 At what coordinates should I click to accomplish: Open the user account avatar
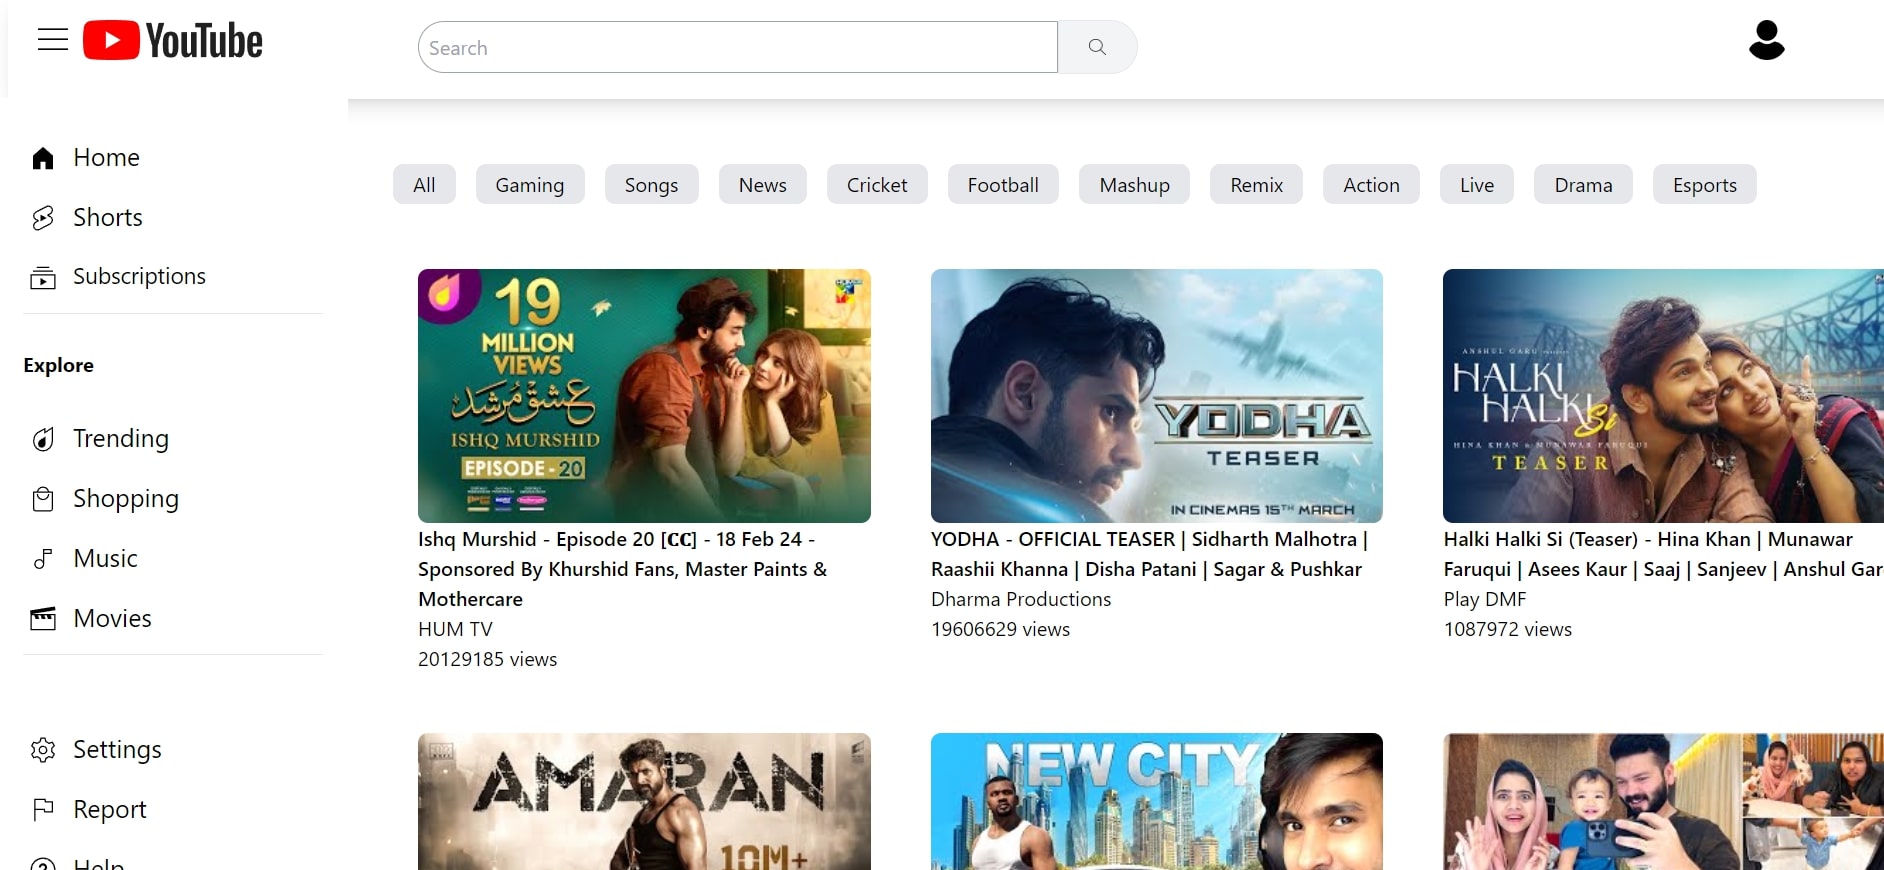tap(1766, 40)
